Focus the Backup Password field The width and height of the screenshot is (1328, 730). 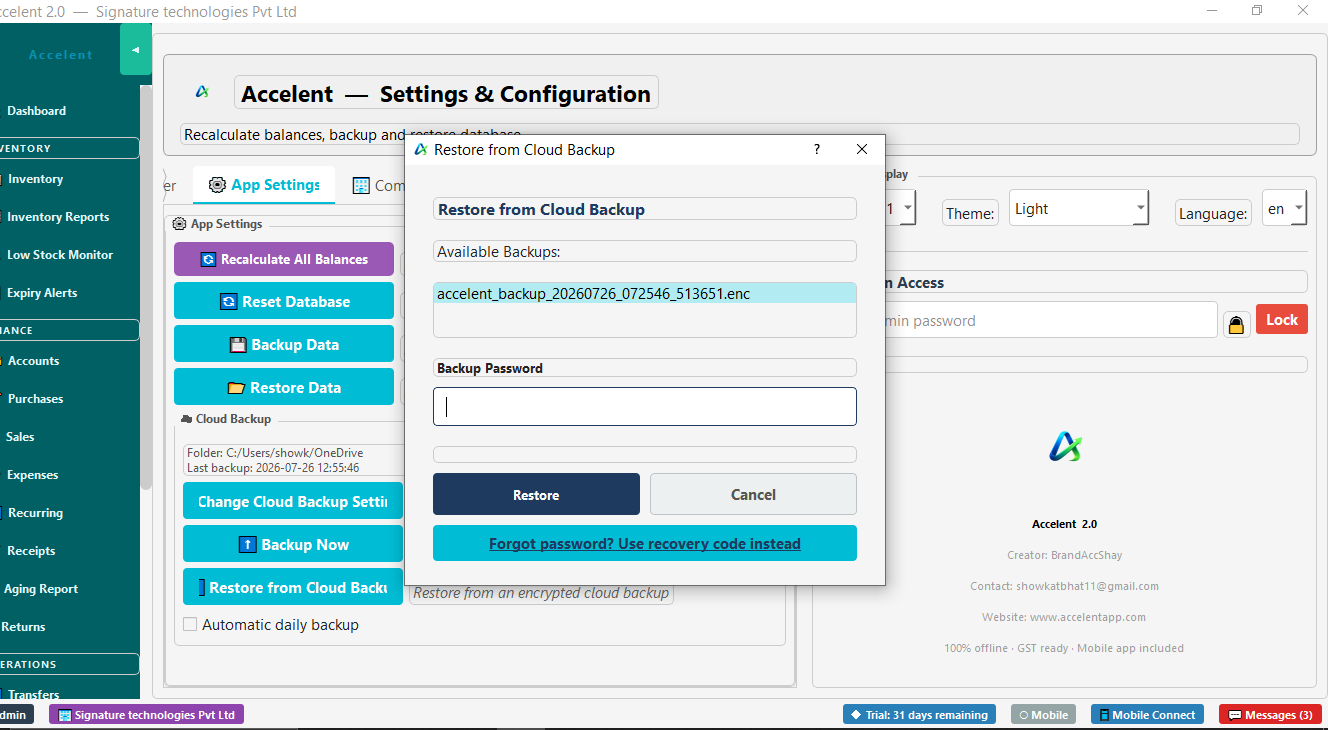pos(645,406)
